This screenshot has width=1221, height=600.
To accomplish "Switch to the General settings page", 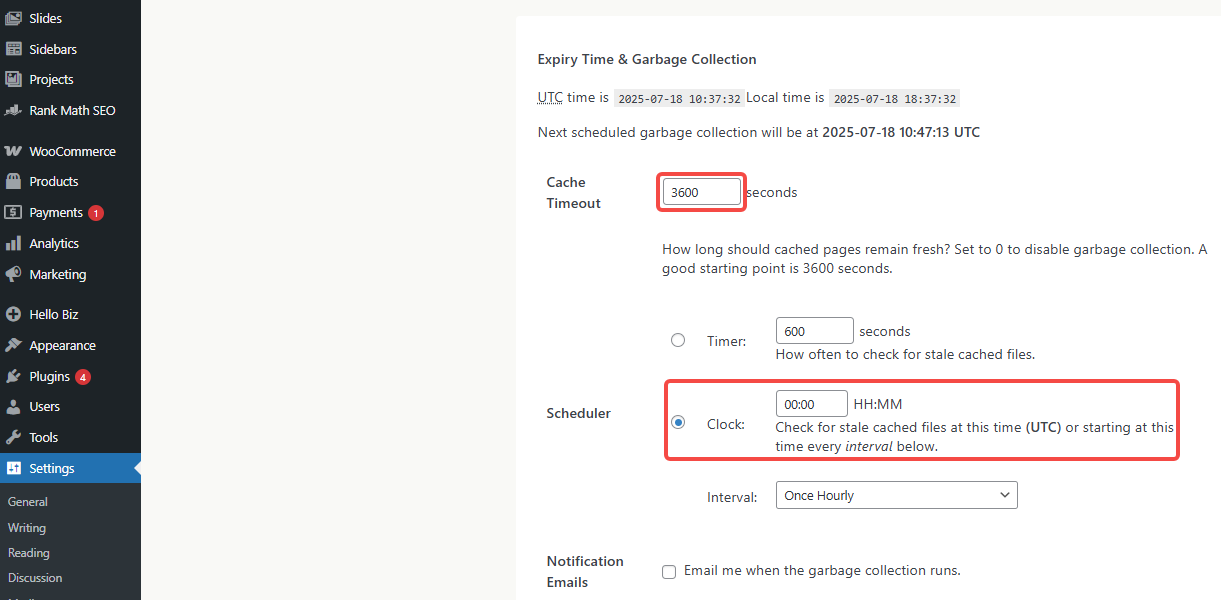I will (27, 501).
